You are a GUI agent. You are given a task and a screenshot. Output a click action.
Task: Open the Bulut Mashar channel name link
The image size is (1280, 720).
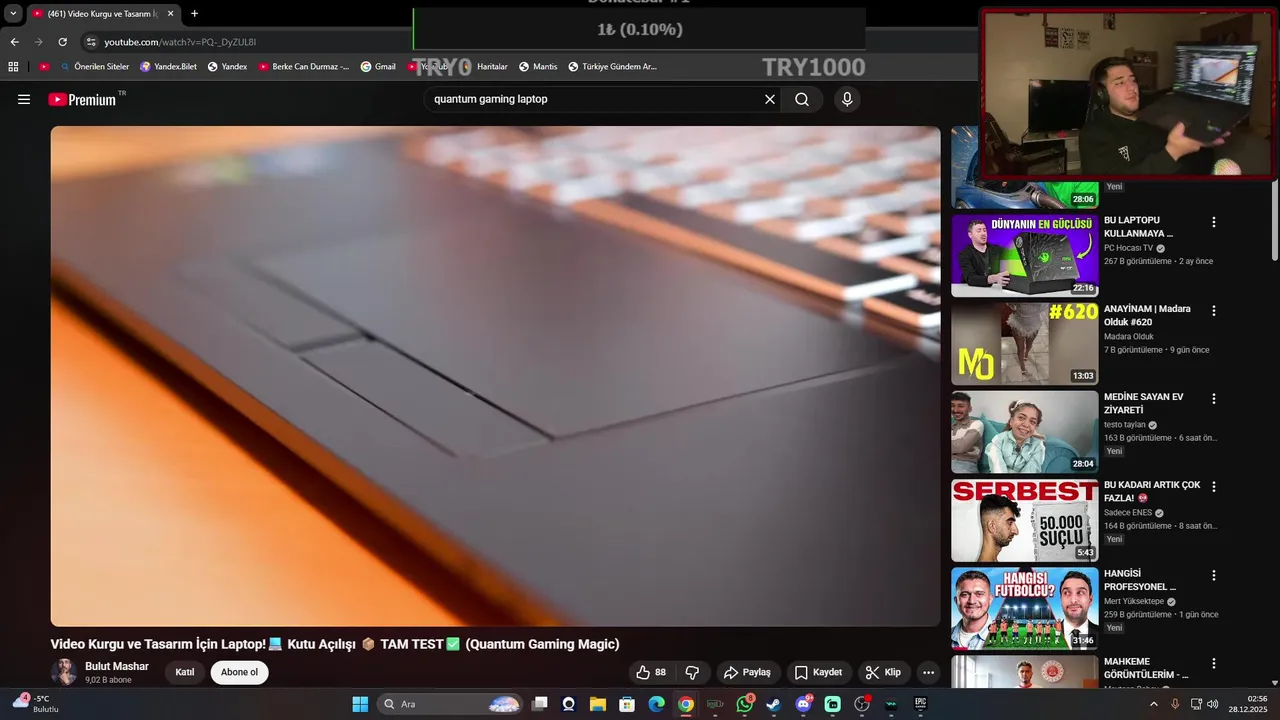[x=117, y=666]
